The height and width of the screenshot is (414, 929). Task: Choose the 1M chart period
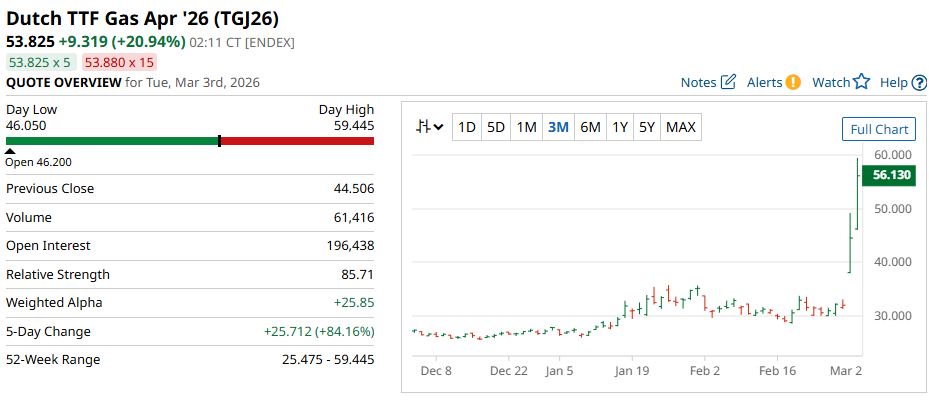(527, 127)
